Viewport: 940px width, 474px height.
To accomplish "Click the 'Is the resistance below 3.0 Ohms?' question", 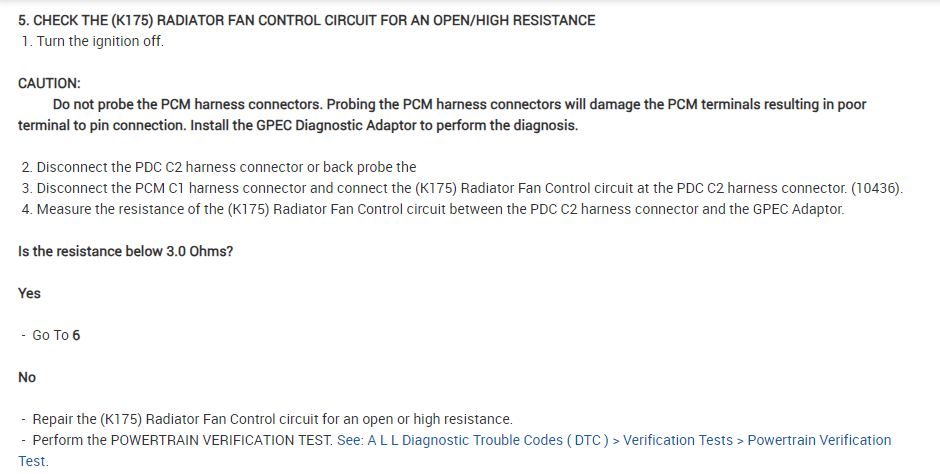I will (x=126, y=251).
